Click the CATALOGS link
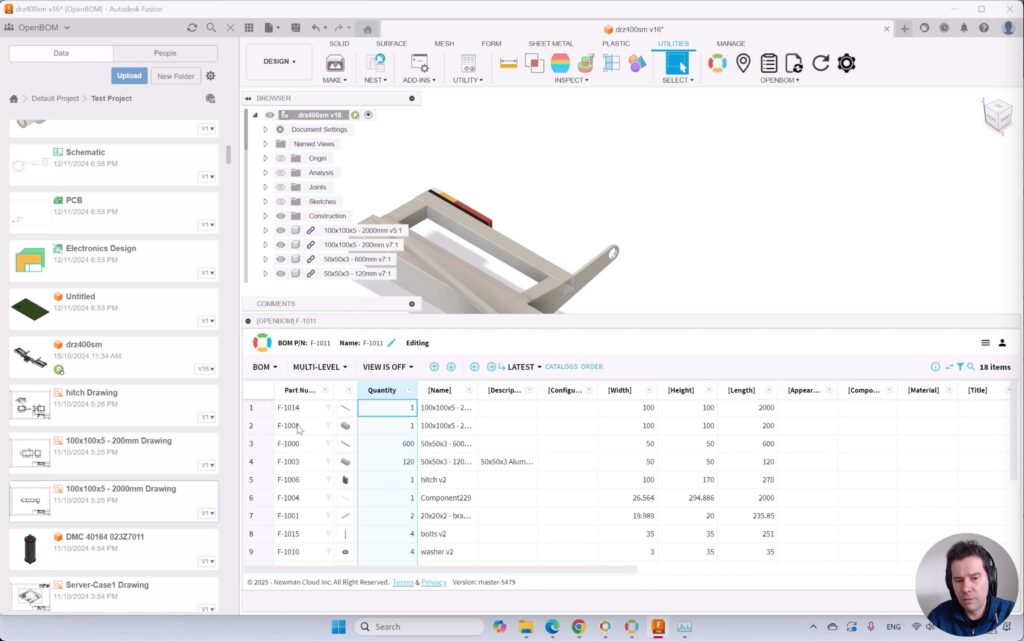The image size is (1024, 641). [x=562, y=367]
